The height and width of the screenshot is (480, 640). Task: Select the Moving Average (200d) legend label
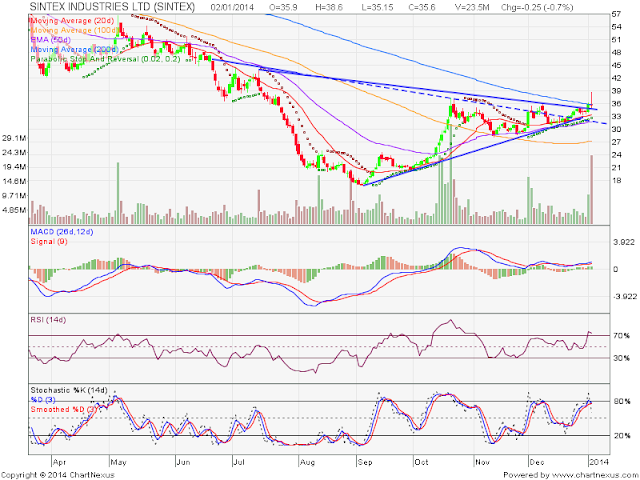[x=74, y=49]
